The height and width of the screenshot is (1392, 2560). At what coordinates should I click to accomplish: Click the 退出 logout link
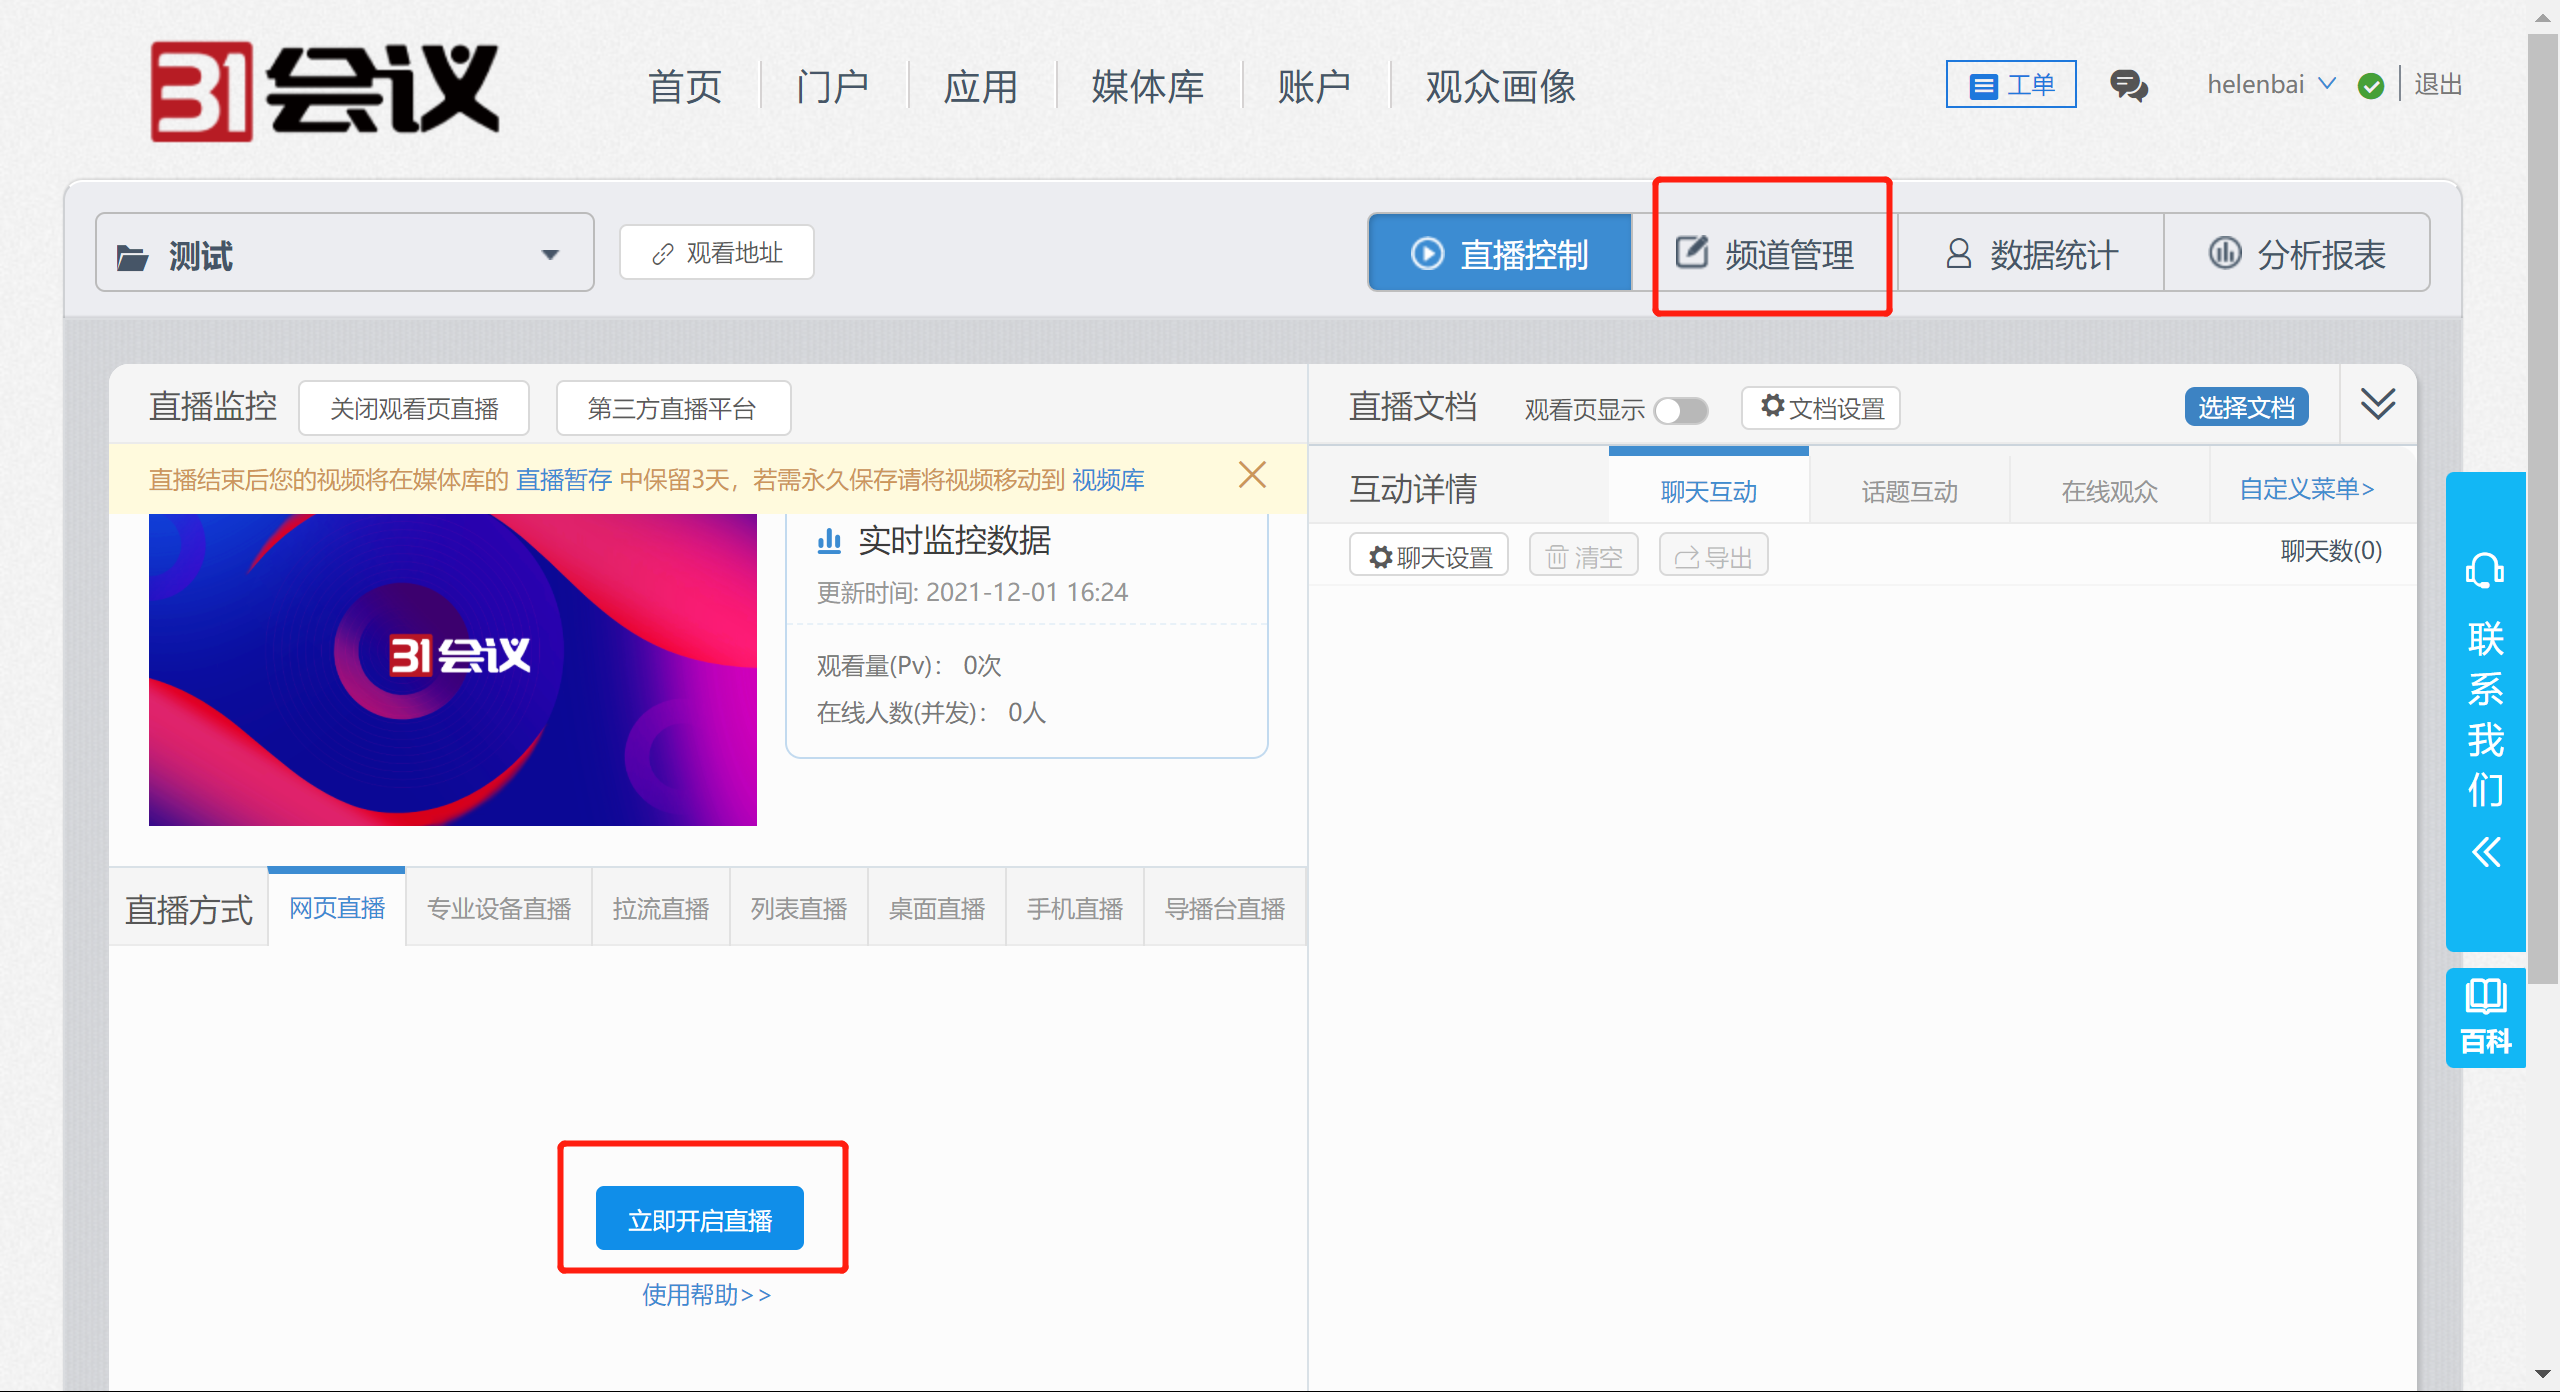2438,84
